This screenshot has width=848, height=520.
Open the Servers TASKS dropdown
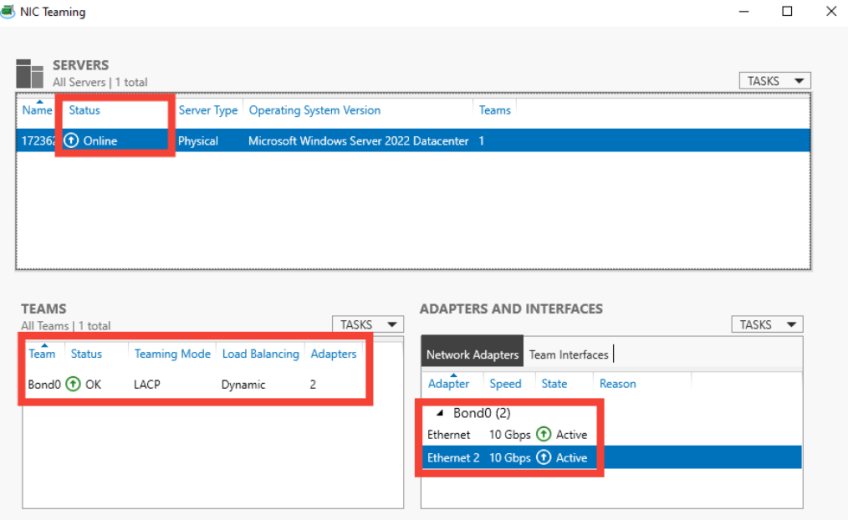[x=776, y=81]
